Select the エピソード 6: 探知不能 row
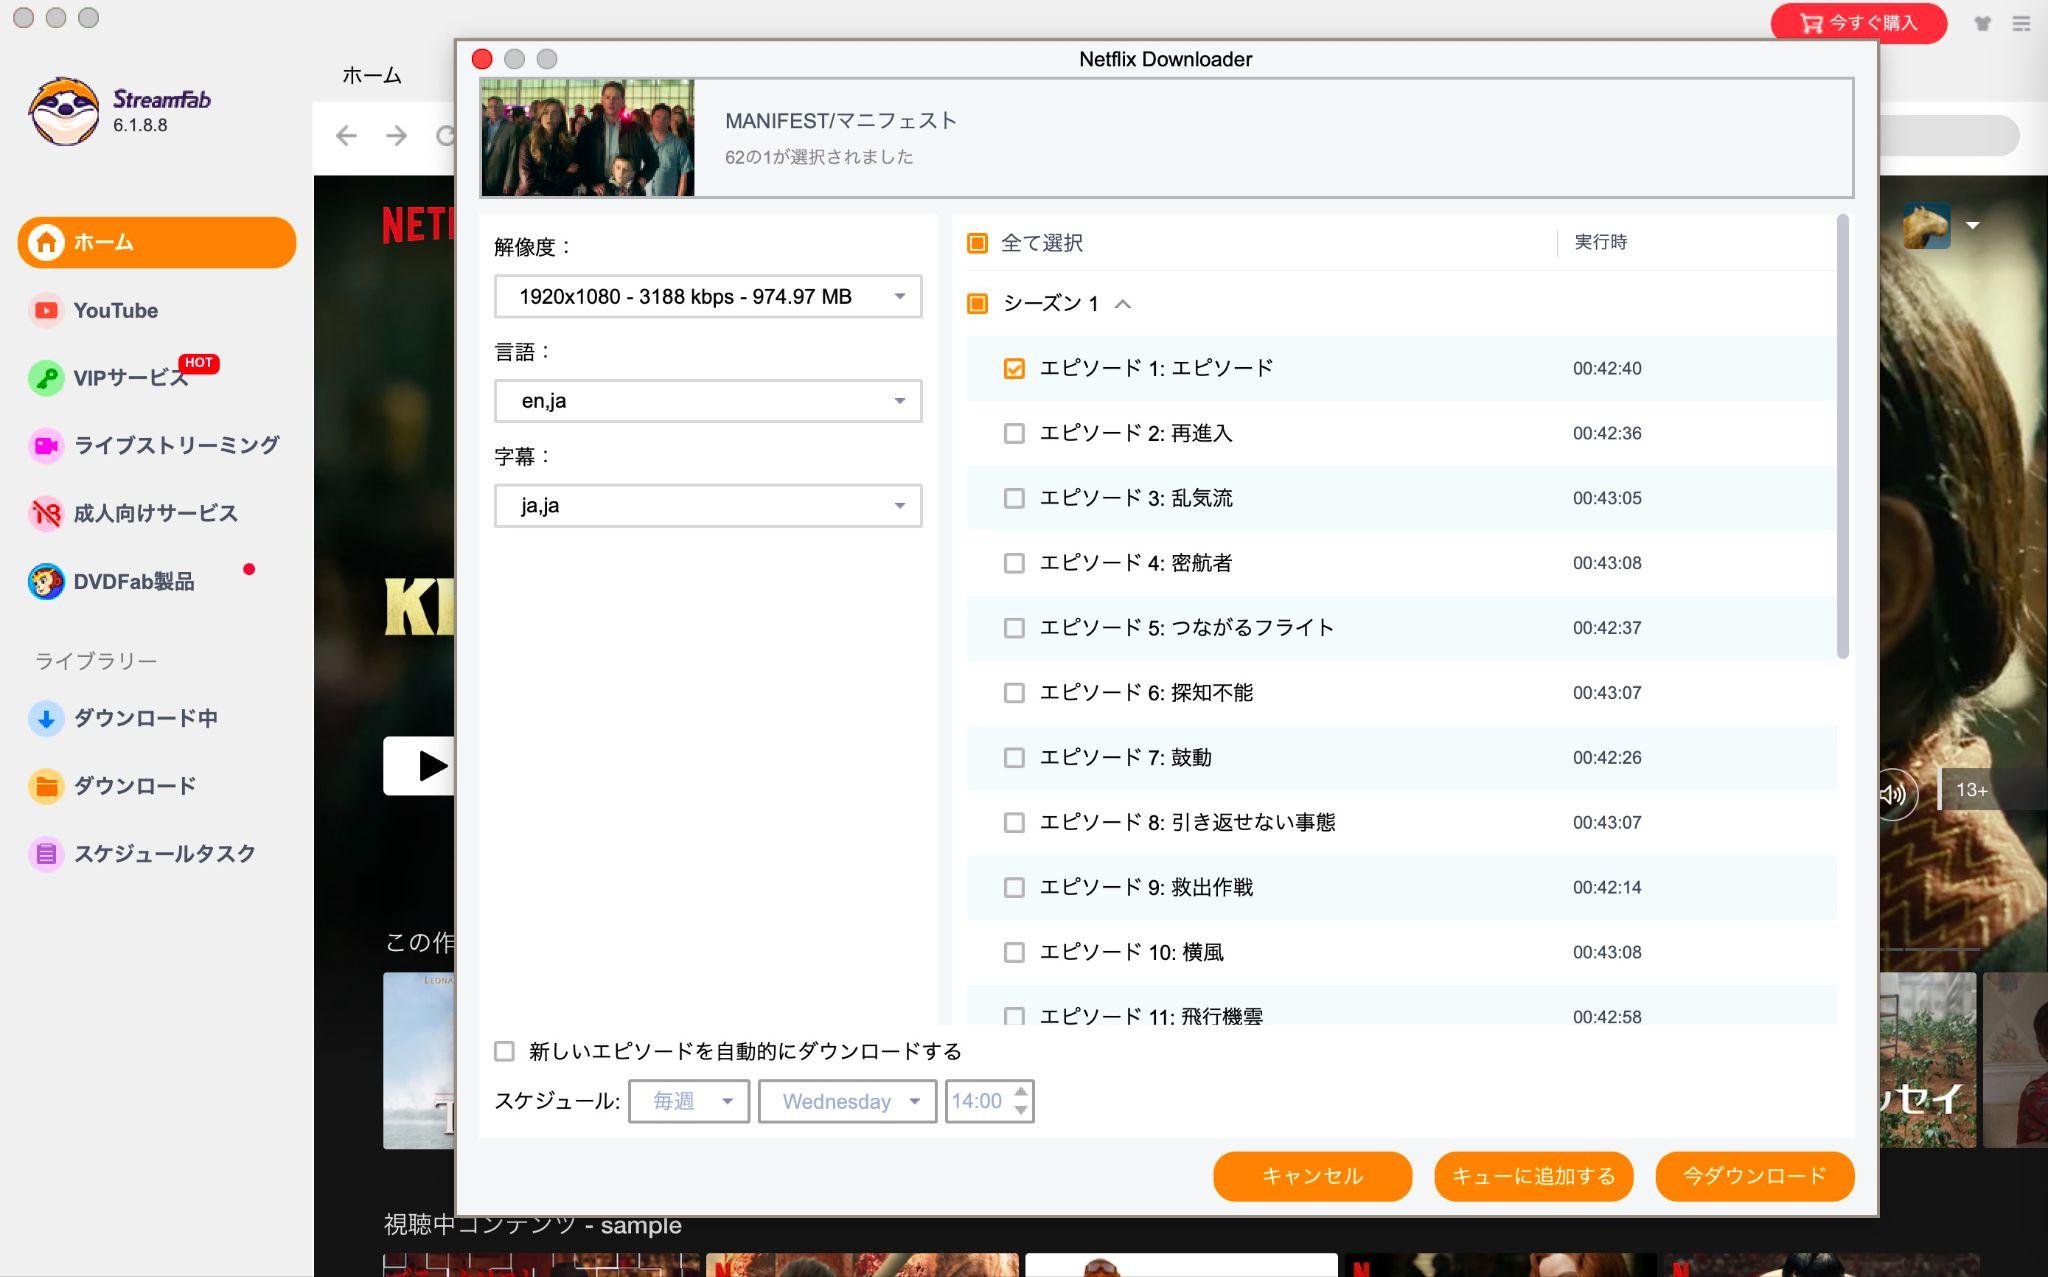This screenshot has width=2048, height=1277. pos(1401,693)
